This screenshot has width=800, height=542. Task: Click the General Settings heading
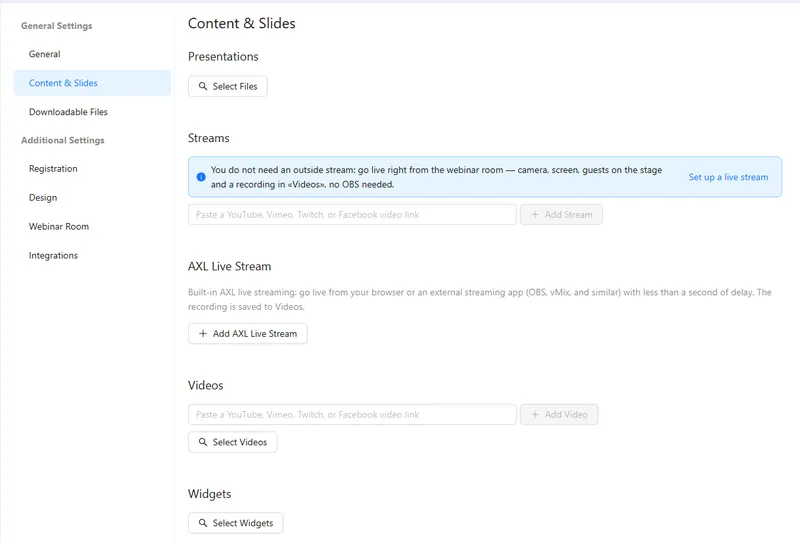point(57,26)
